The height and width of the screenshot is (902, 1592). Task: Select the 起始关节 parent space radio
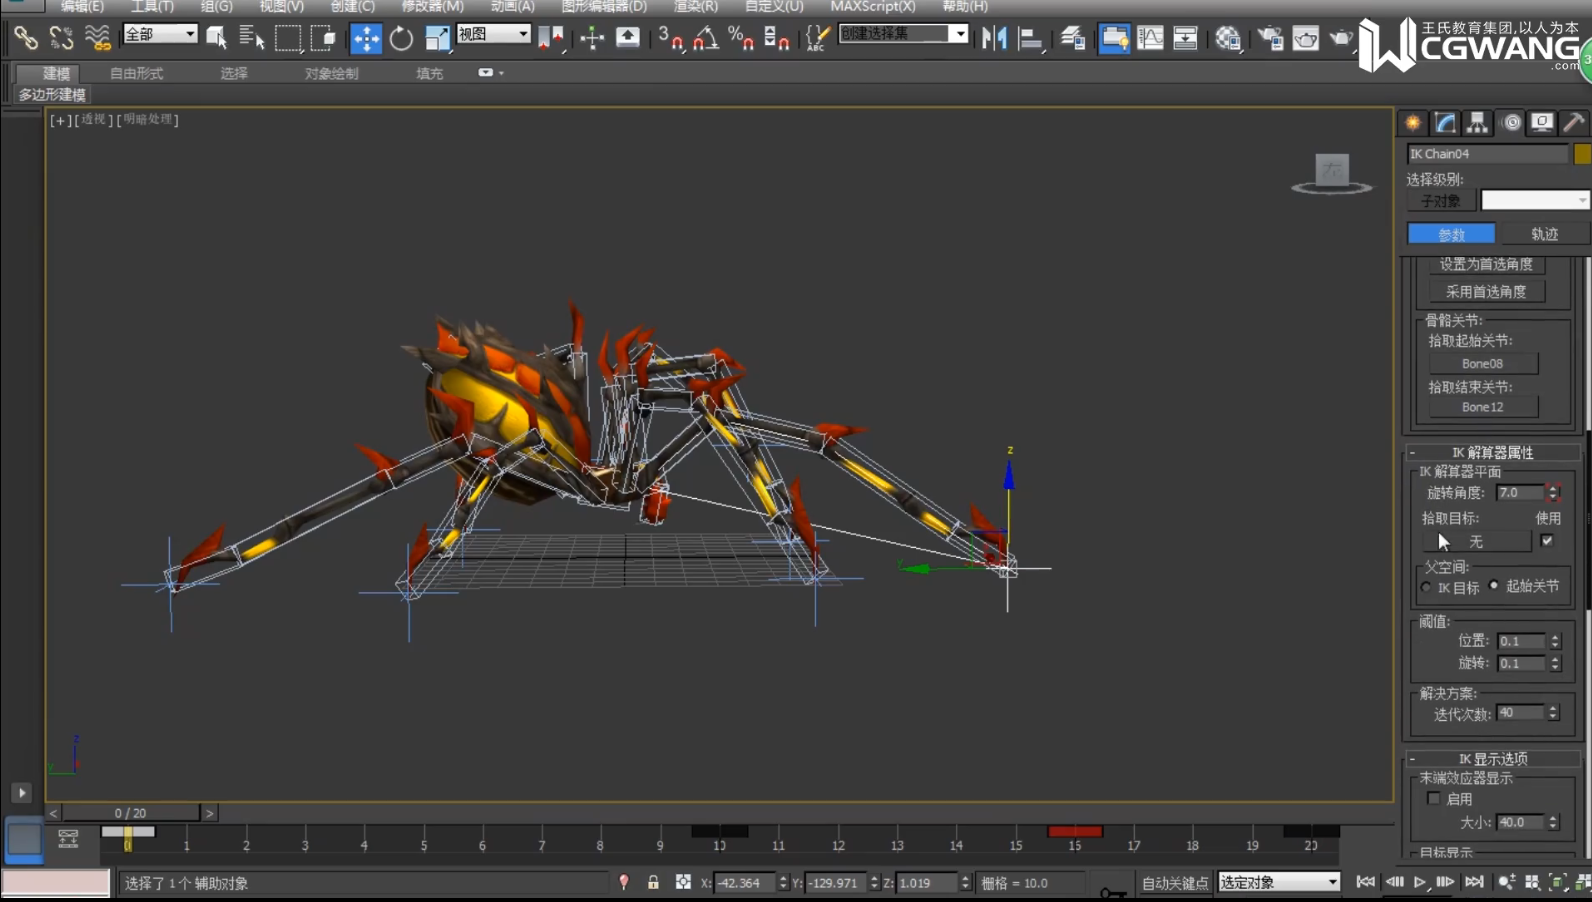click(x=1494, y=586)
